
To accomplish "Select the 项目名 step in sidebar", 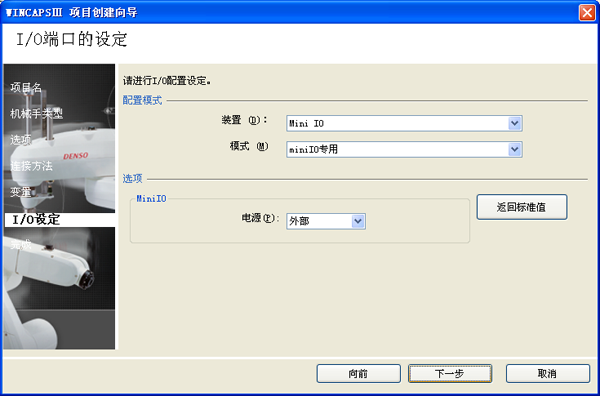I will click(x=26, y=88).
